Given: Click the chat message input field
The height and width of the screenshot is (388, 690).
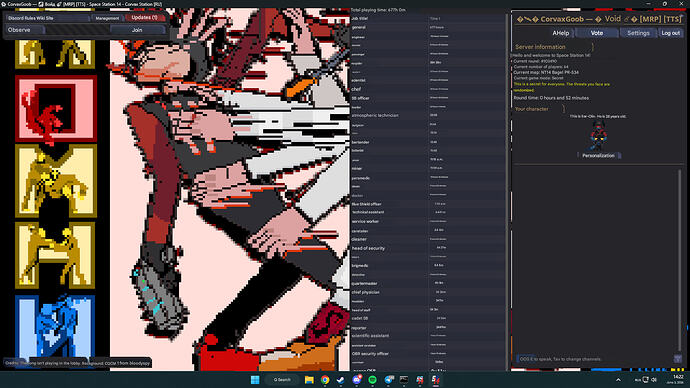Looking at the screenshot, I should [x=594, y=359].
